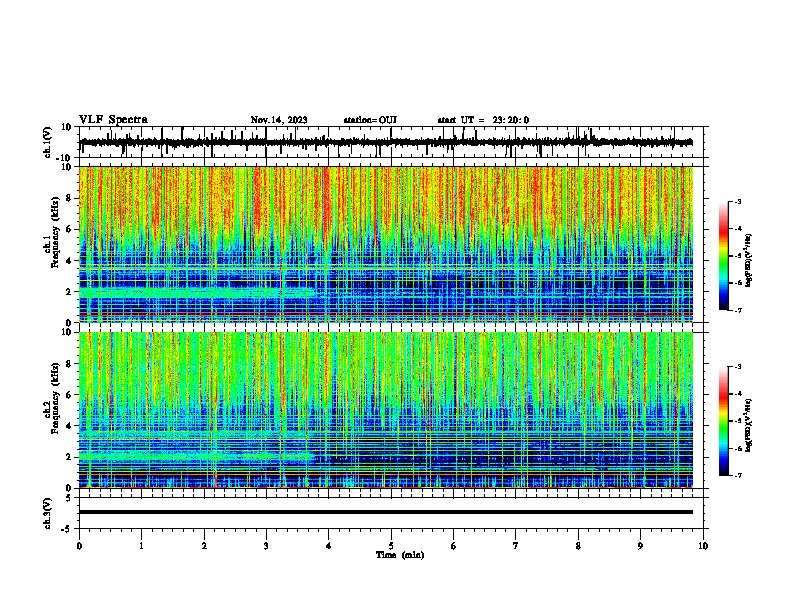792x612 pixels.
Task: Click the log(PSD) label beside ch.1 color scale
Action: 749,261
